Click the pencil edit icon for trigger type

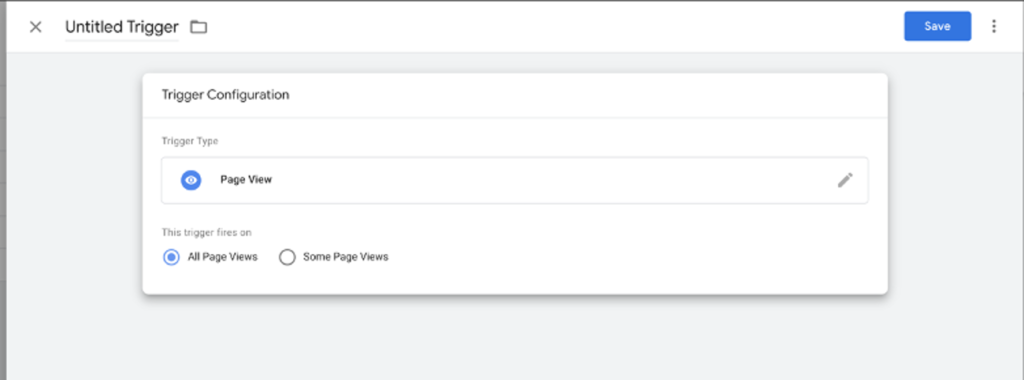[x=845, y=180]
